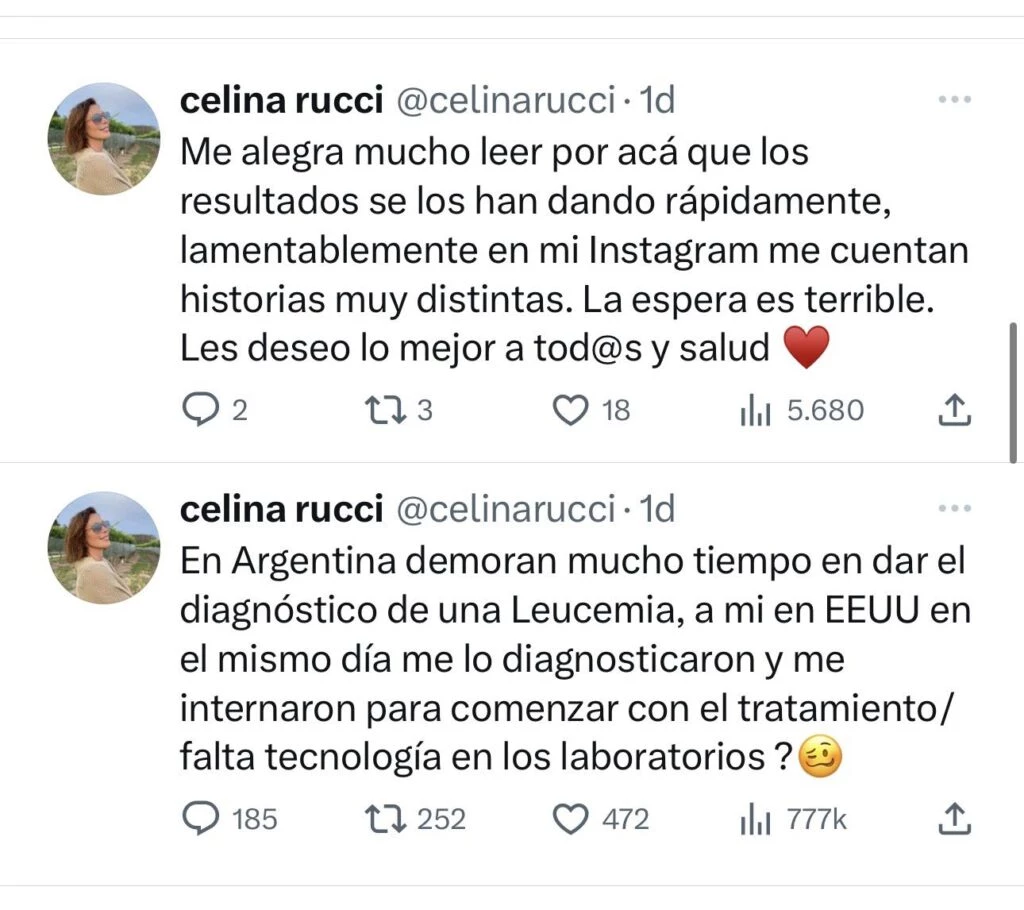
Task: Open the second tweet's 1d timestamp
Action: (657, 510)
